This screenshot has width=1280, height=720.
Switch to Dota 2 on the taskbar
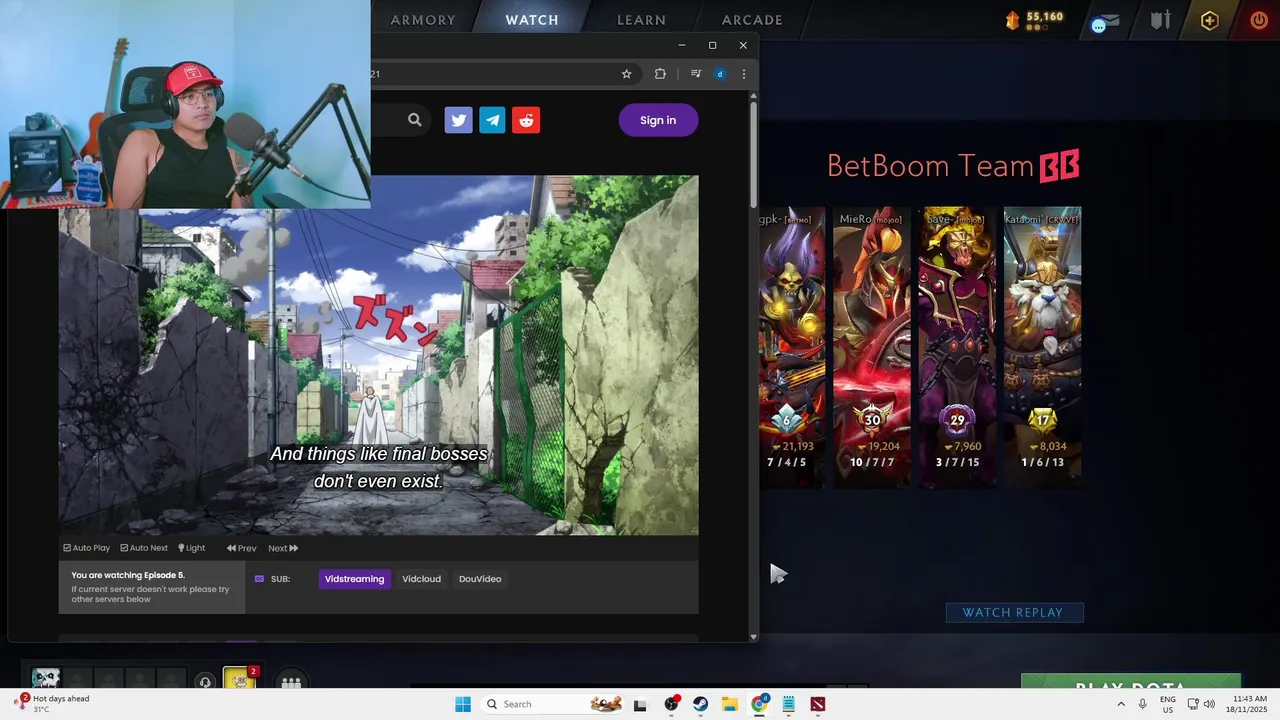pyautogui.click(x=819, y=704)
